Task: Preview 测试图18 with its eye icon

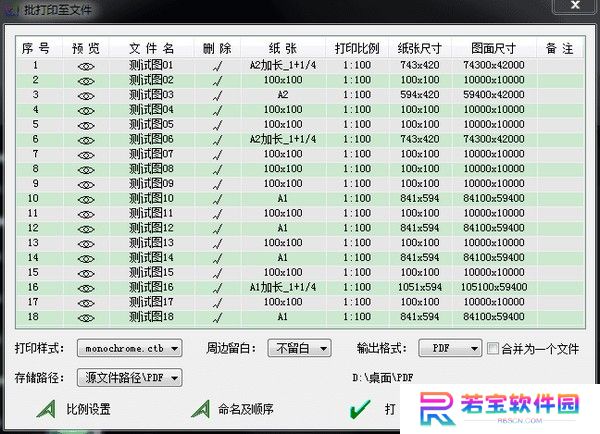Action: pos(86,318)
